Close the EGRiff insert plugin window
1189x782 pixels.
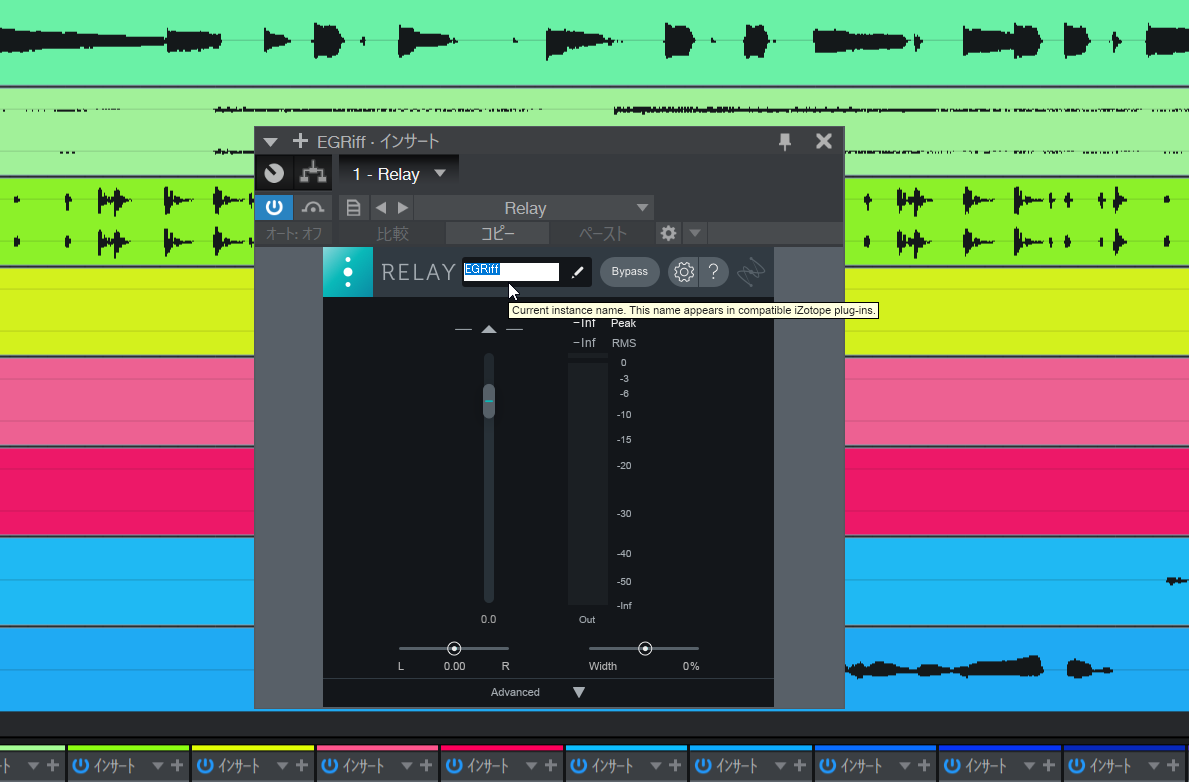coord(824,141)
